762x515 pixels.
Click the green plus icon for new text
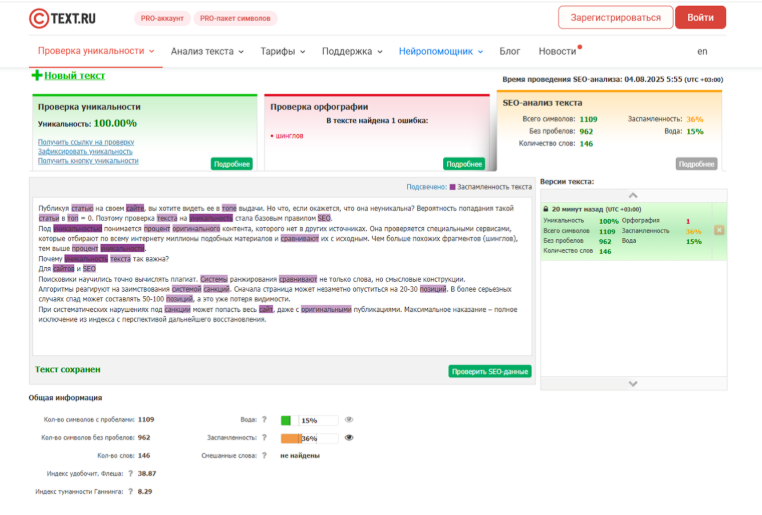[x=37, y=76]
